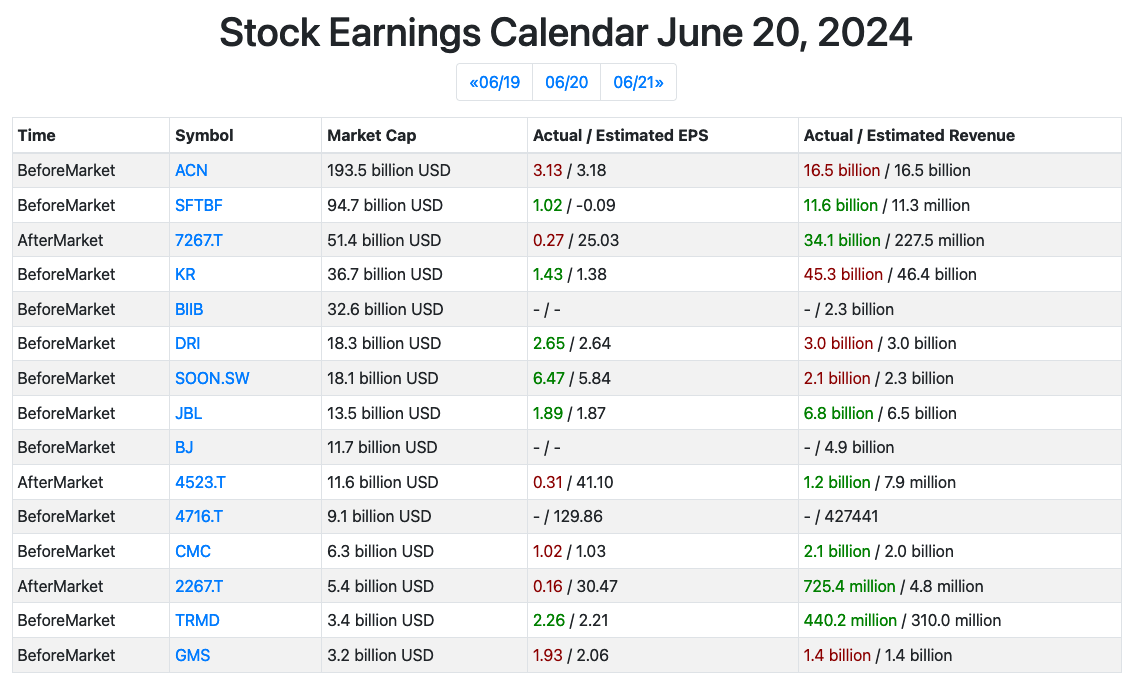Click the page title Stock Earnings Calendar

pos(566,33)
